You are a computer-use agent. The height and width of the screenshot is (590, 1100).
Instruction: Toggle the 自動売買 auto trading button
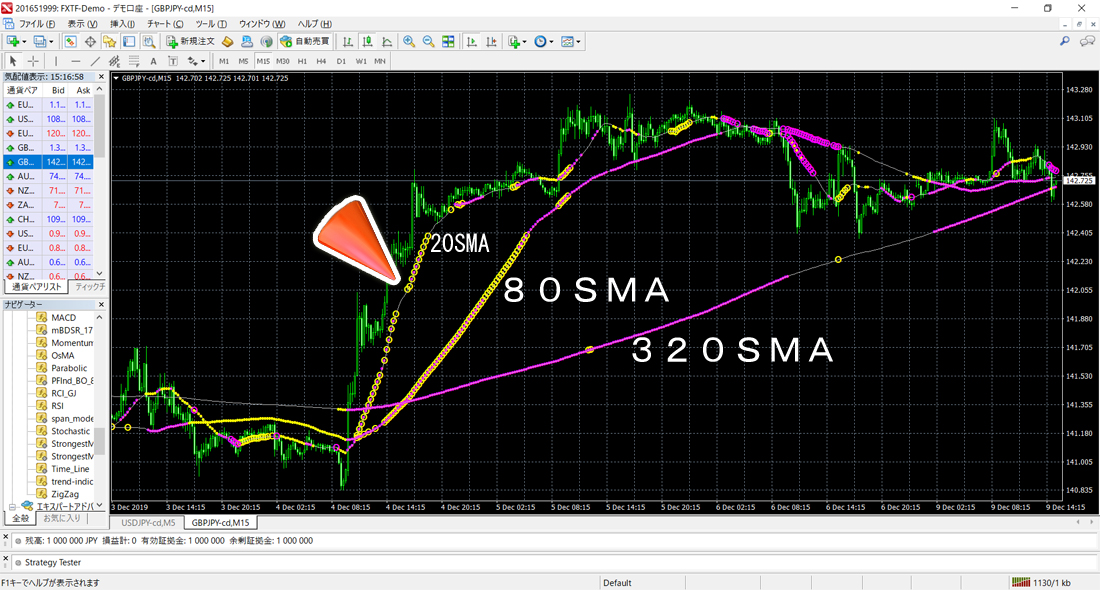point(304,41)
